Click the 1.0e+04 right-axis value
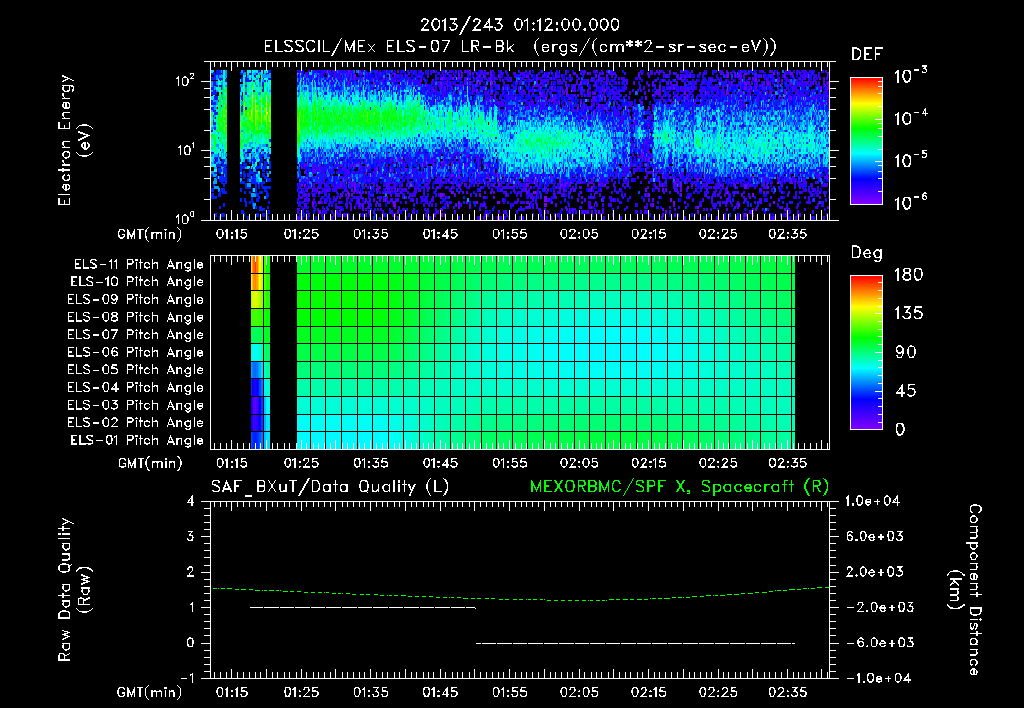This screenshot has height=708, width=1024. coord(873,501)
